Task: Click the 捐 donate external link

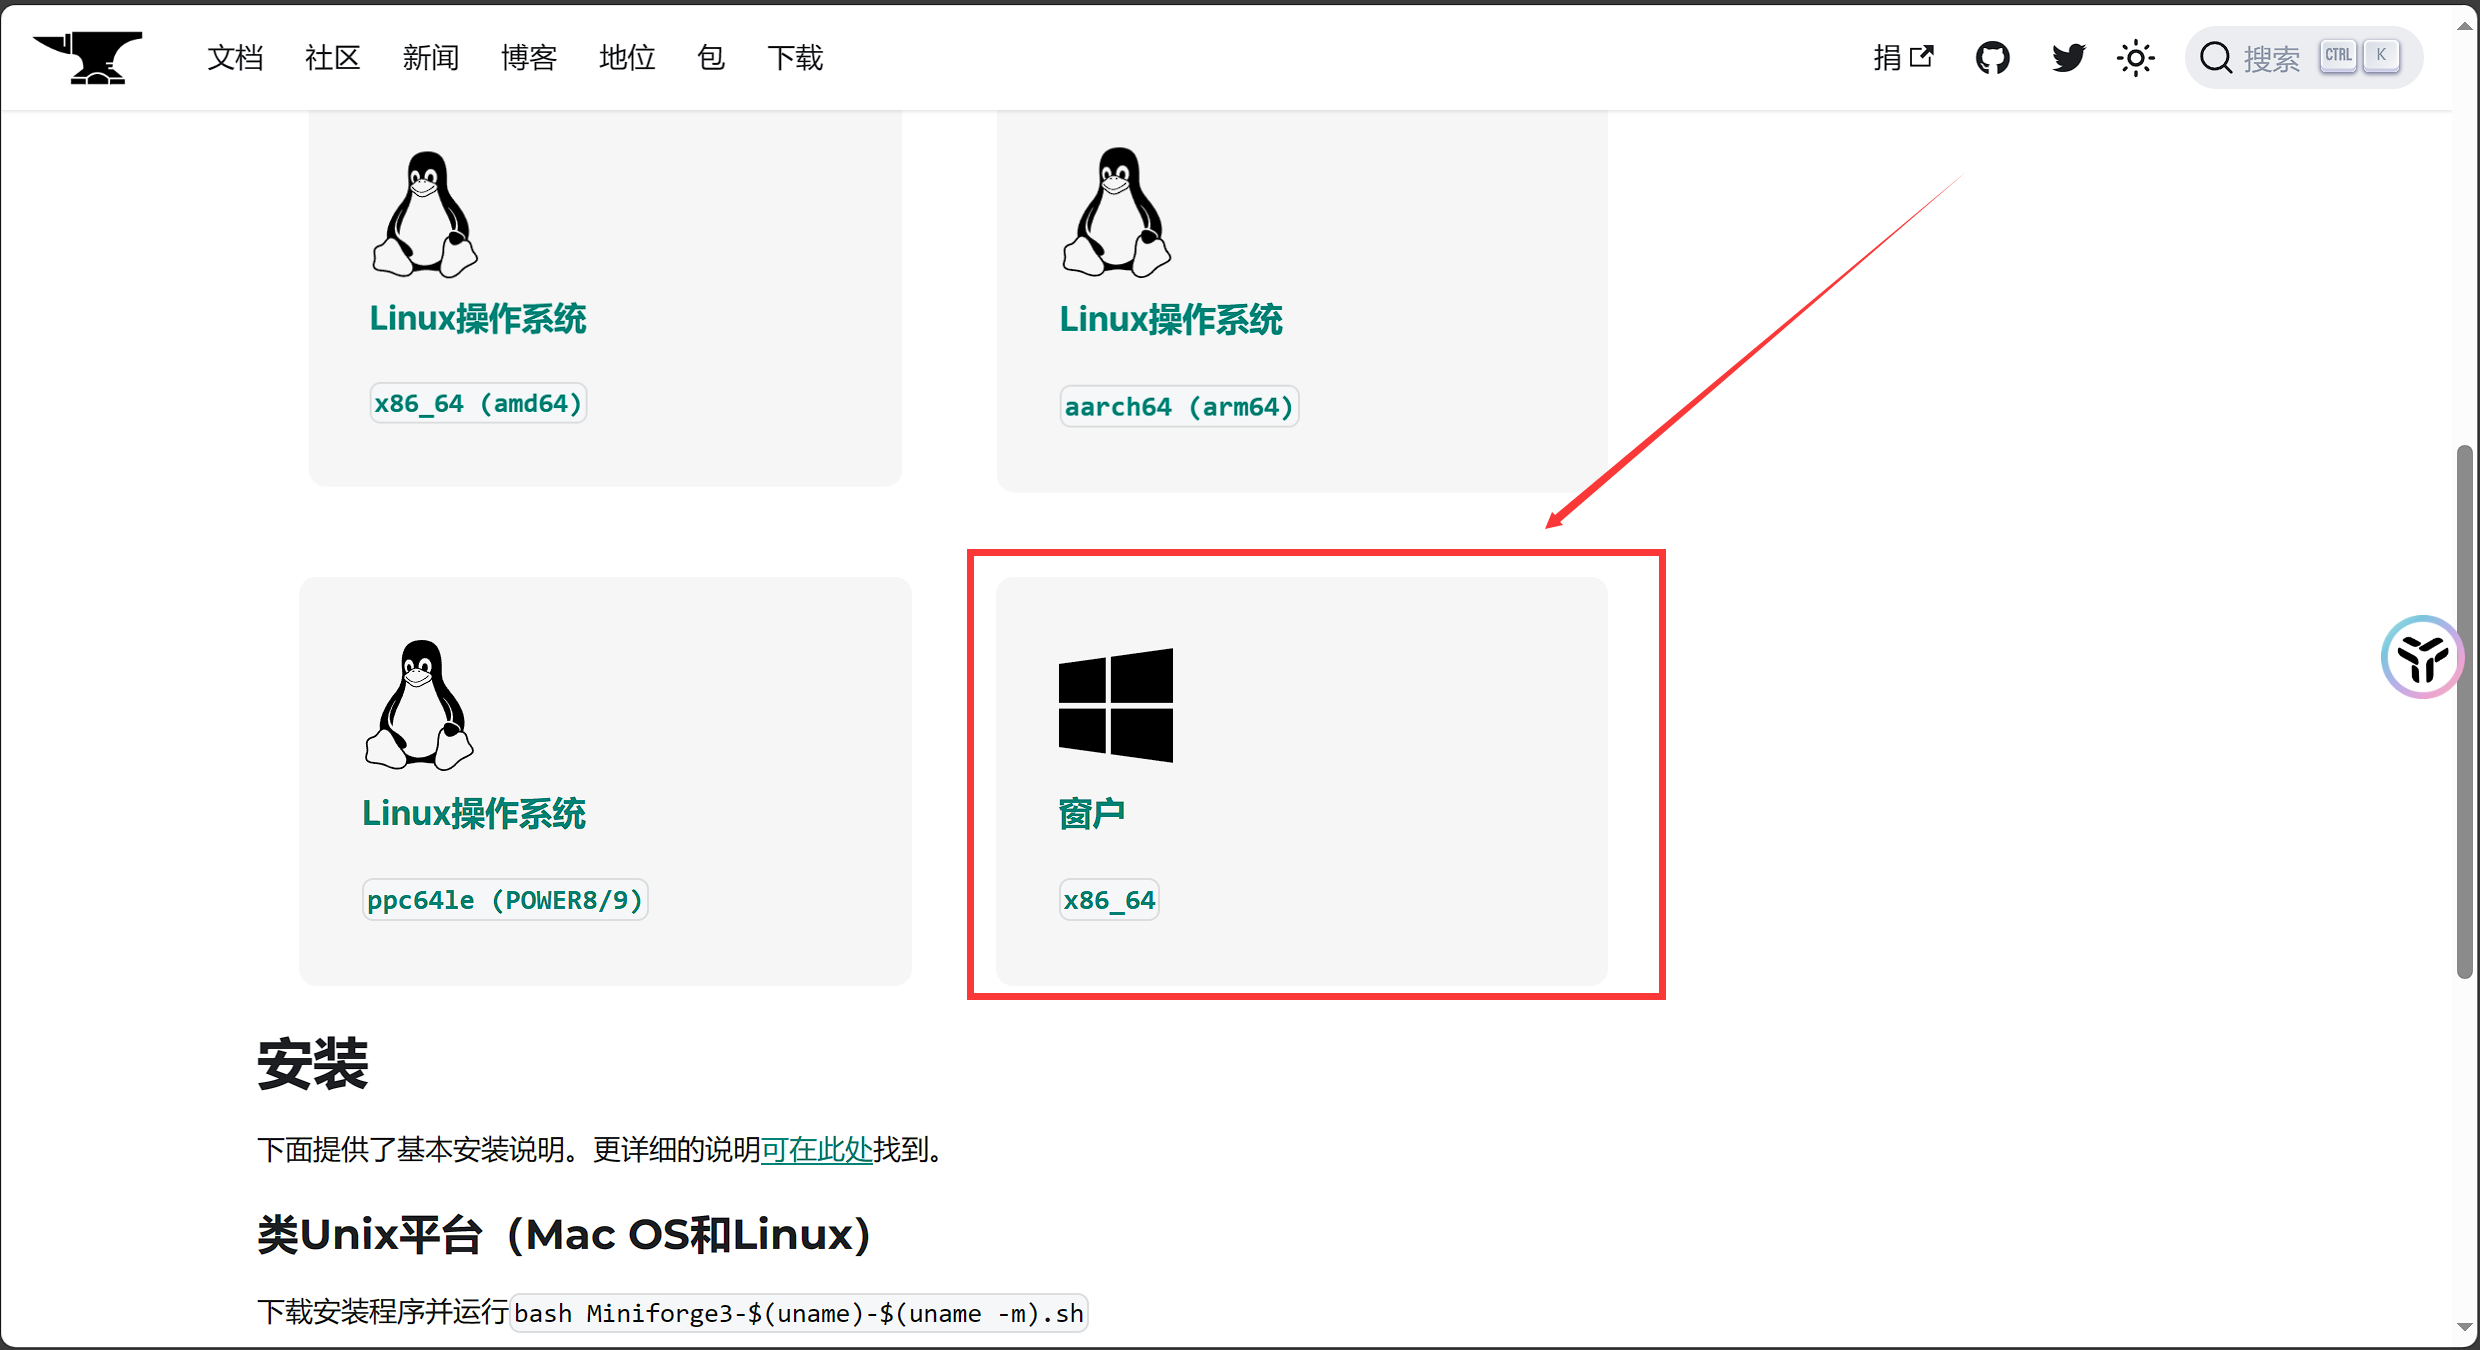Action: (1903, 58)
